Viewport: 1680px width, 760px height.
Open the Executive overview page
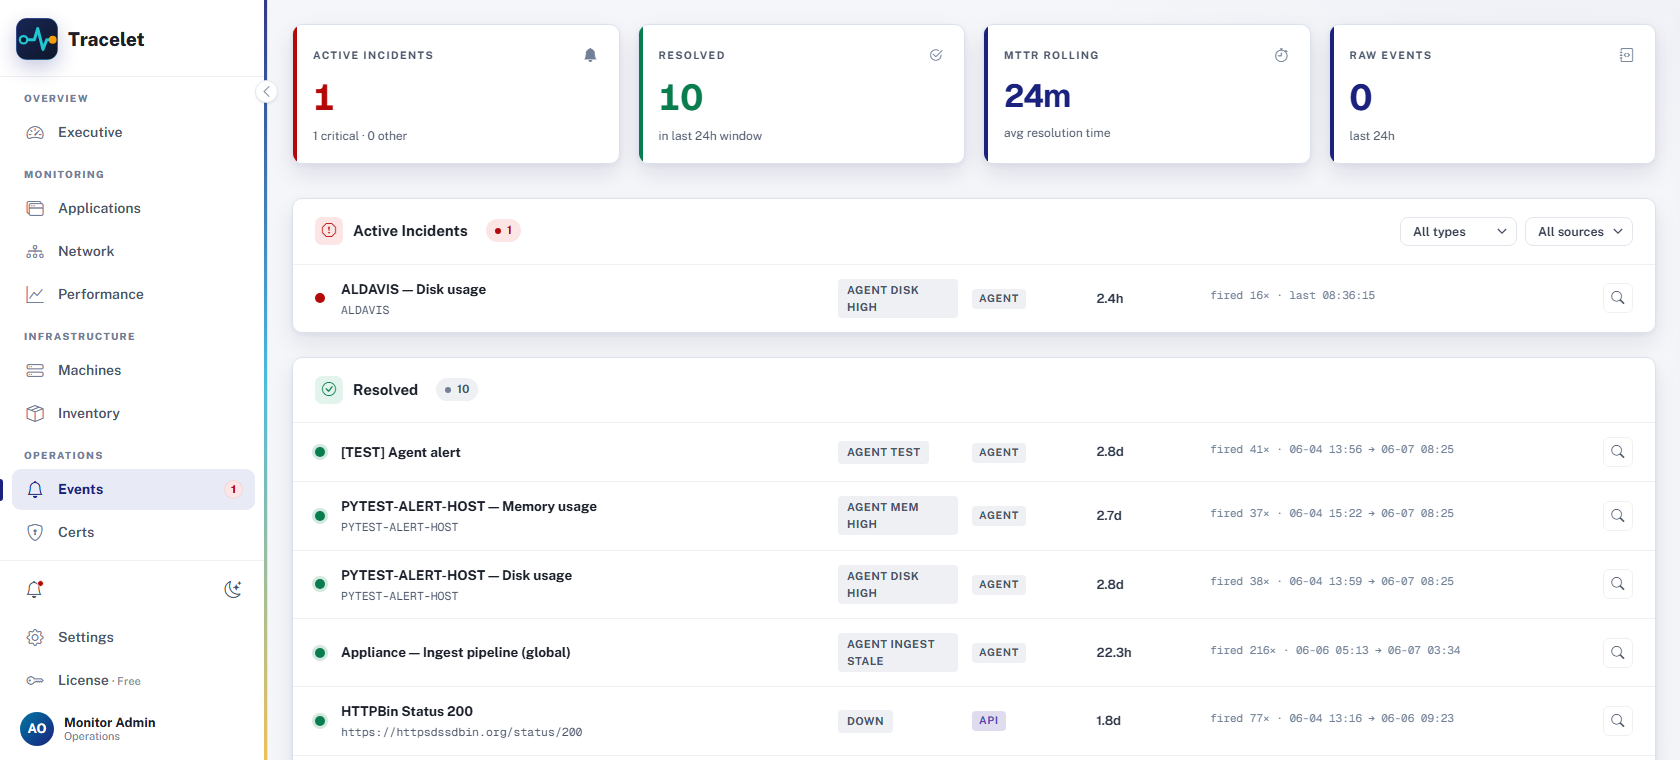(133, 132)
